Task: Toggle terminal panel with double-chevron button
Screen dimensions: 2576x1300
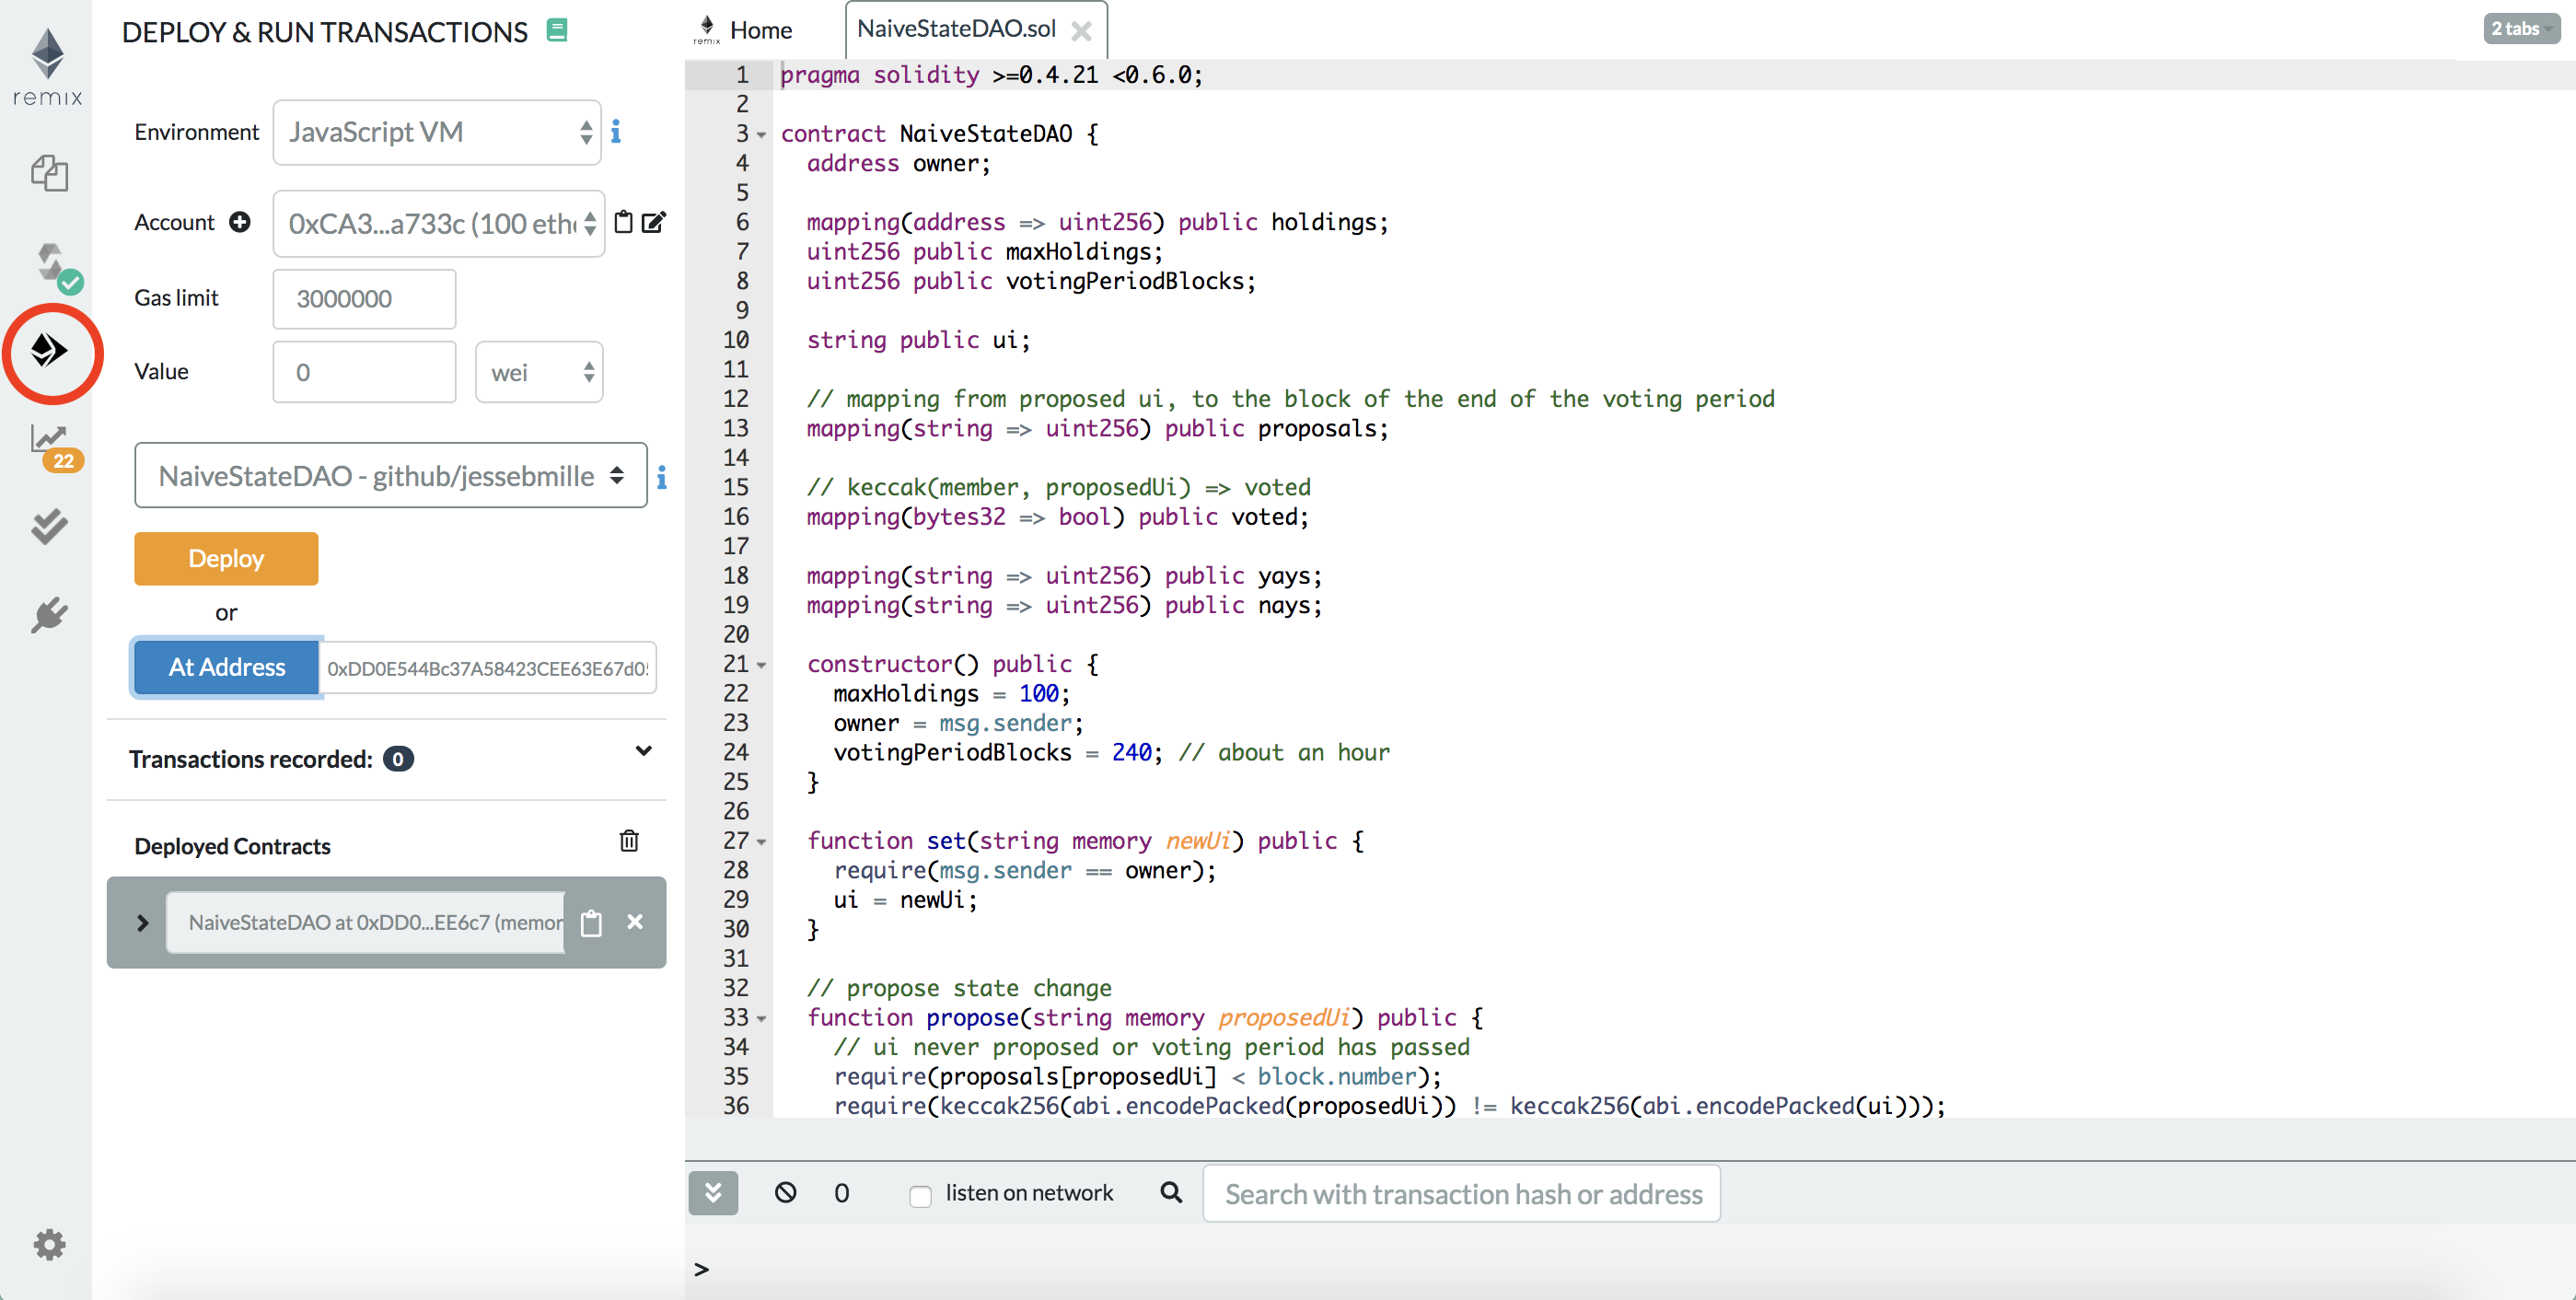Action: (713, 1192)
